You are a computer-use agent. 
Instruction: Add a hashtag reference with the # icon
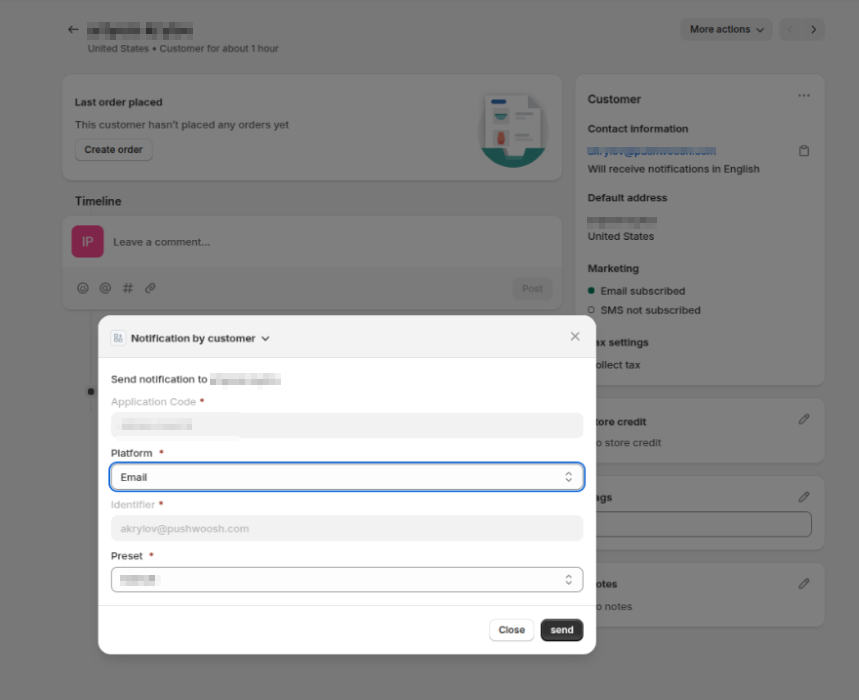(x=128, y=288)
